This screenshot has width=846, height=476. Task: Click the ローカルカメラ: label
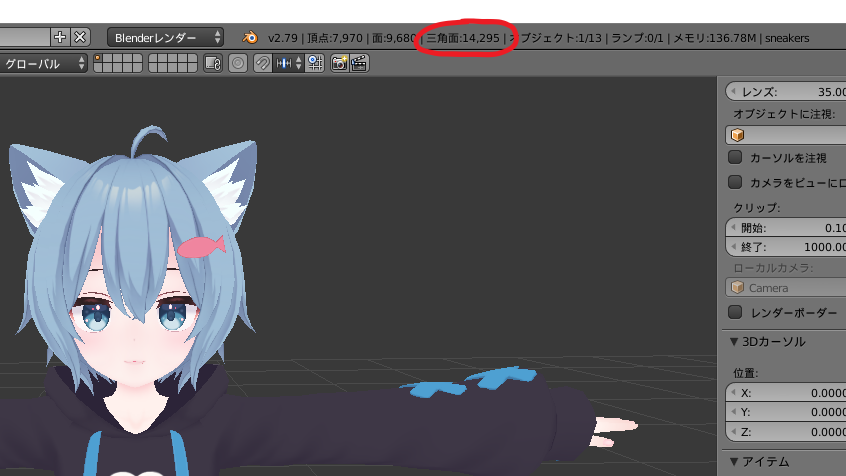pyautogui.click(x=773, y=268)
